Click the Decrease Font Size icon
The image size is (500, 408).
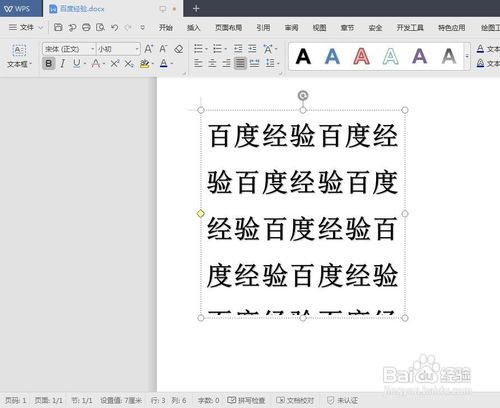tap(163, 49)
